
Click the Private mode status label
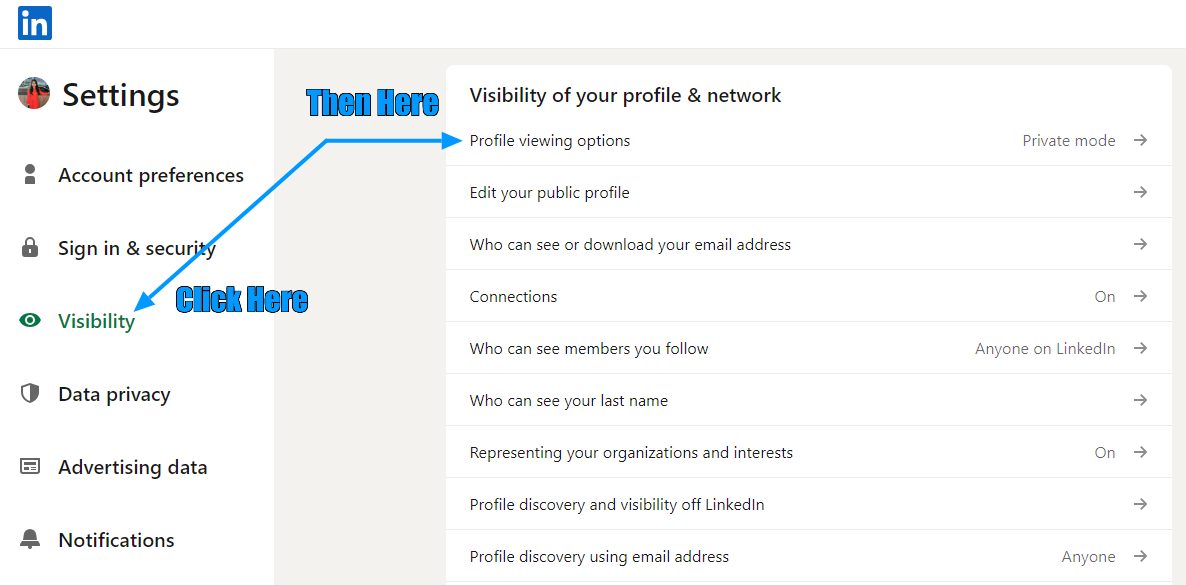[1069, 140]
